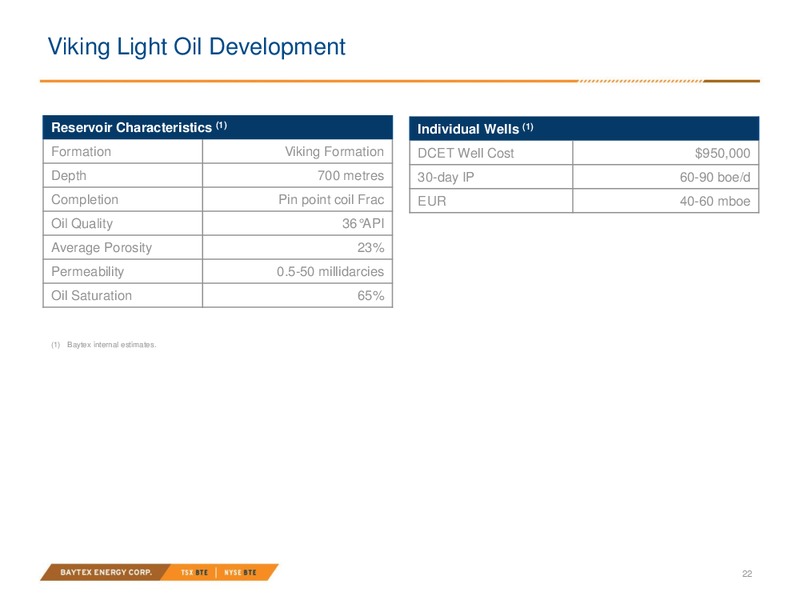800x600 pixels.
Task: Click the 'Permeability' row label
Action: pyautogui.click(x=88, y=271)
